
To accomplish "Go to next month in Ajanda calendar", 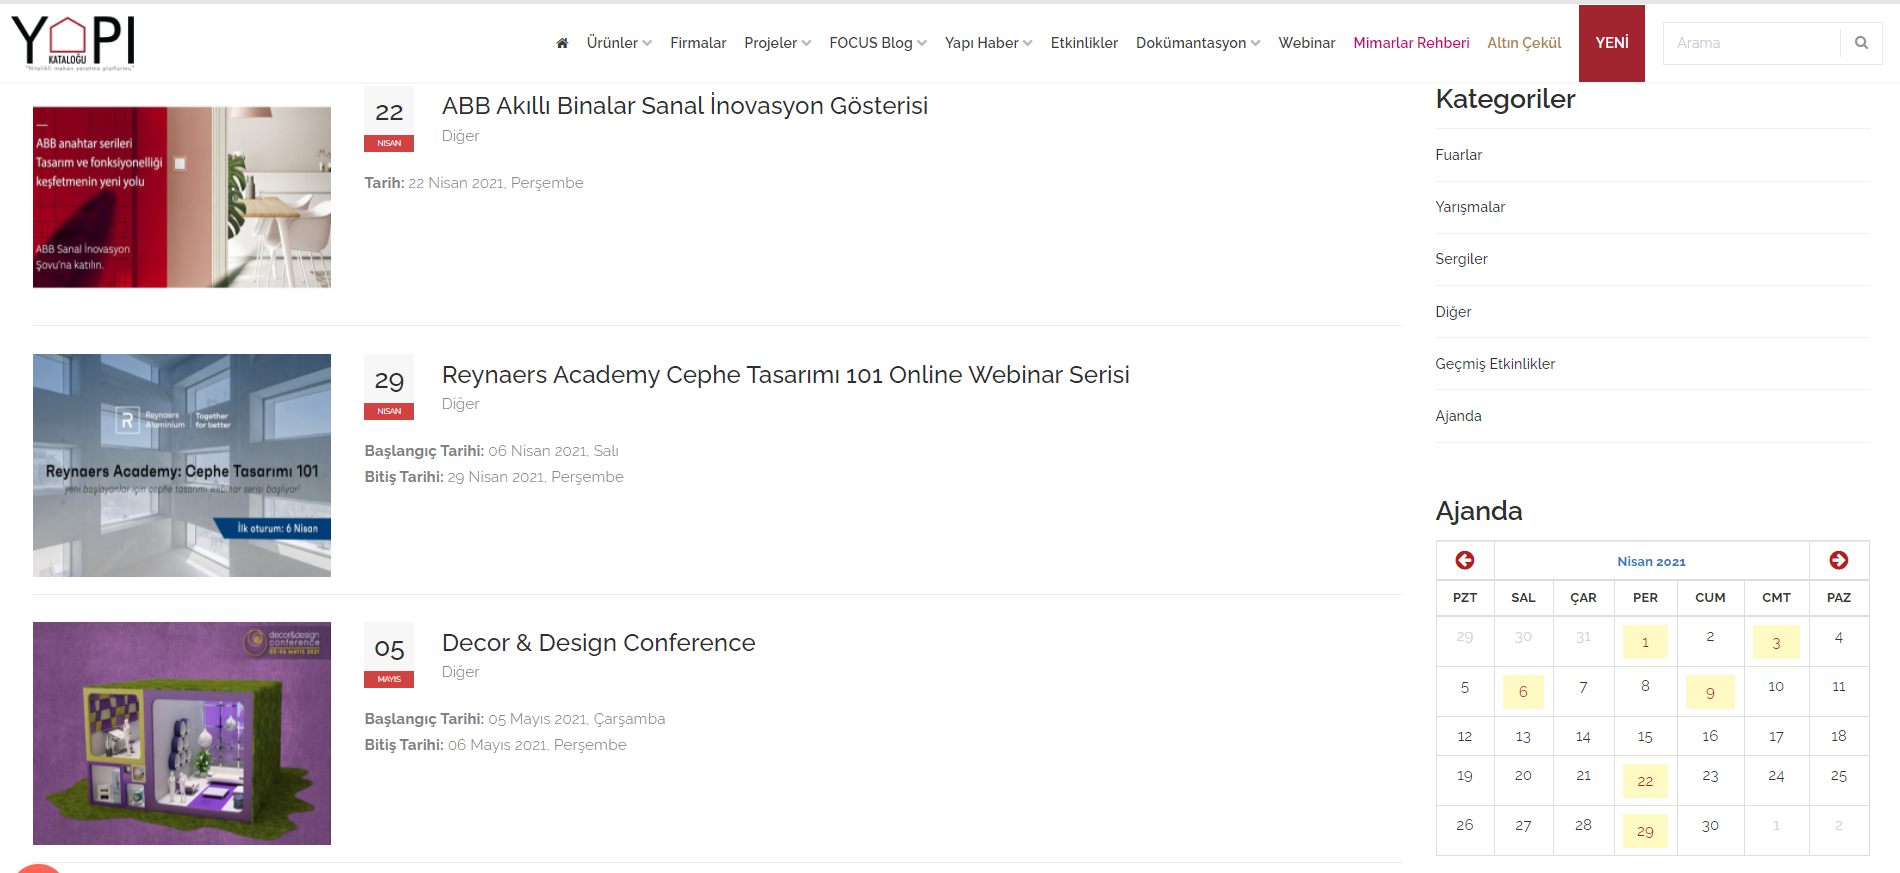I will [1839, 560].
